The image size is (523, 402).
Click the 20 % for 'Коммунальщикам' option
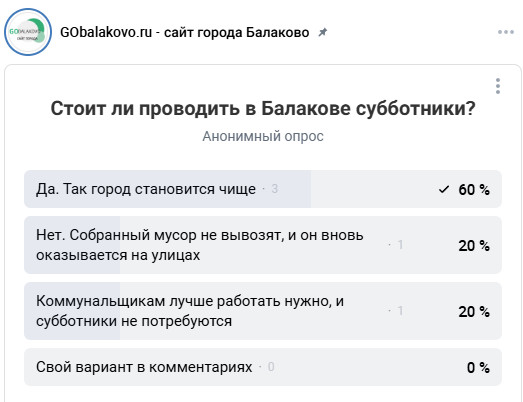point(474,312)
